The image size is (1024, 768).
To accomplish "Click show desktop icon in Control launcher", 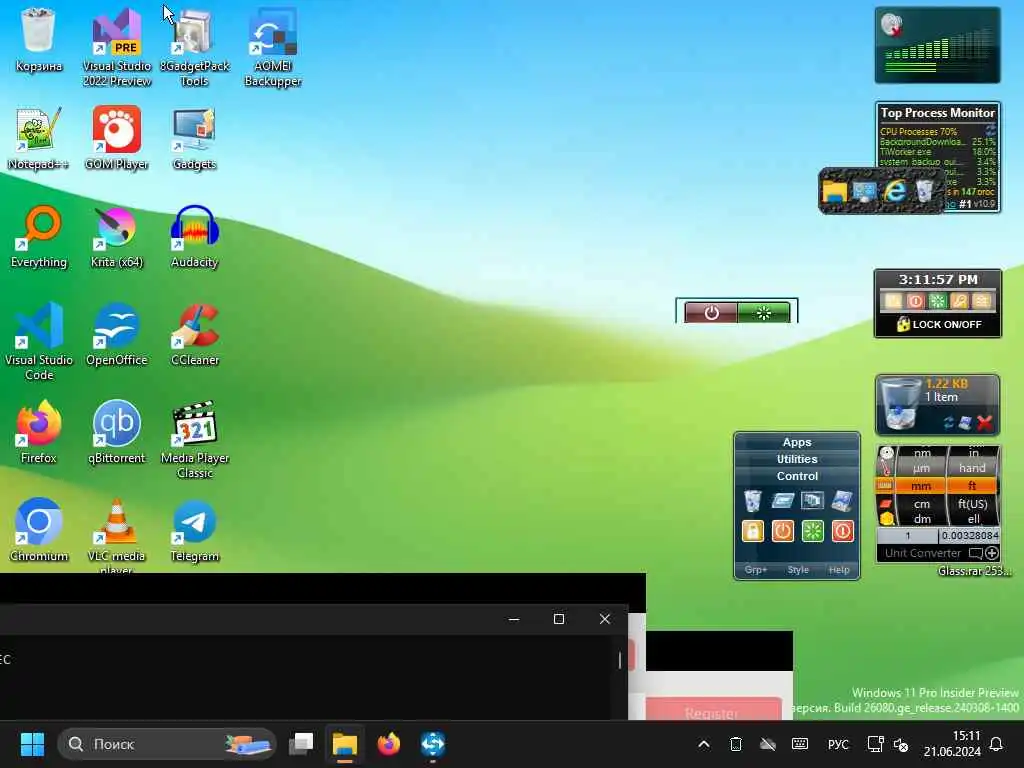I will click(x=842, y=501).
